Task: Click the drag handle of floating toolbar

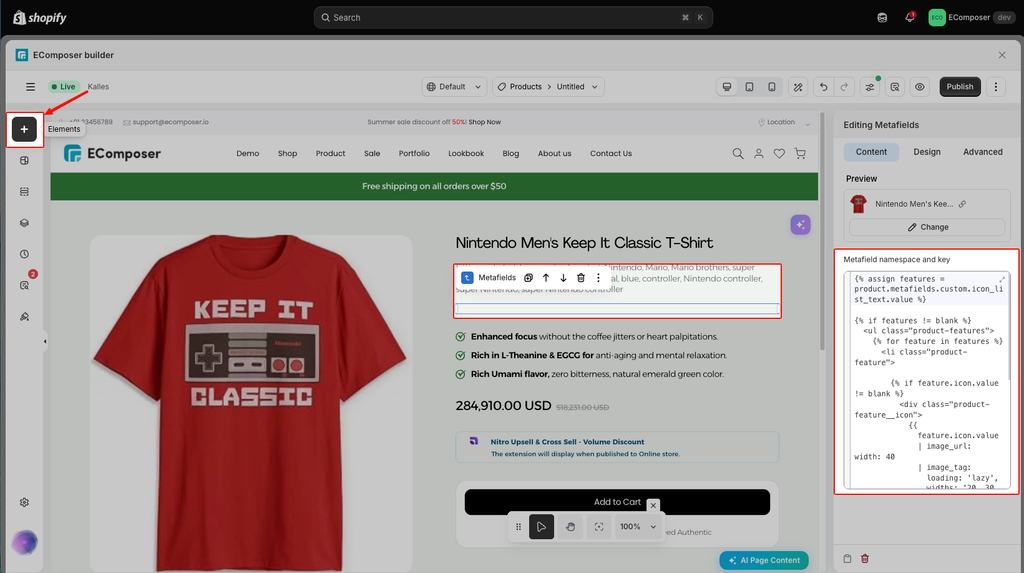Action: pyautogui.click(x=518, y=527)
